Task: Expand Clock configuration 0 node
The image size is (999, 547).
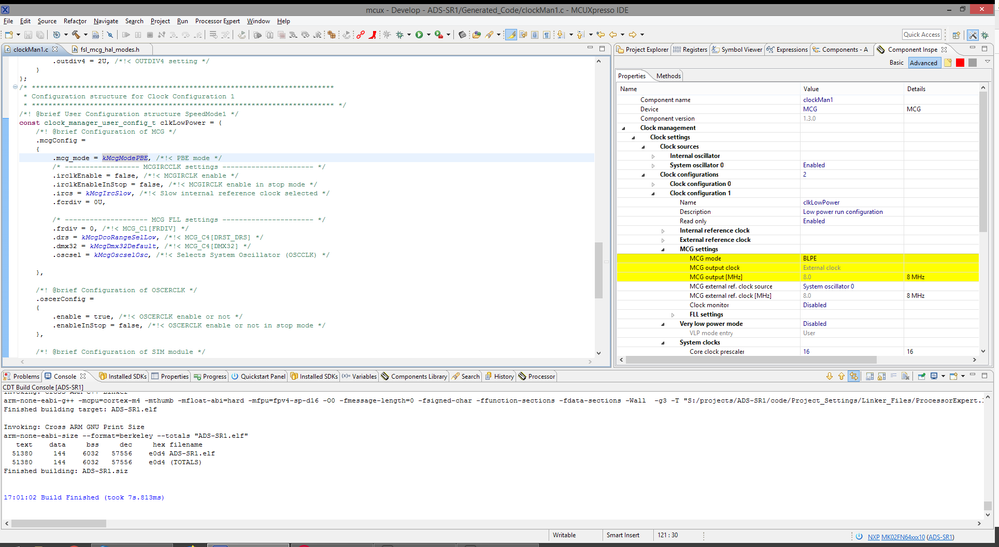Action: 653,184
